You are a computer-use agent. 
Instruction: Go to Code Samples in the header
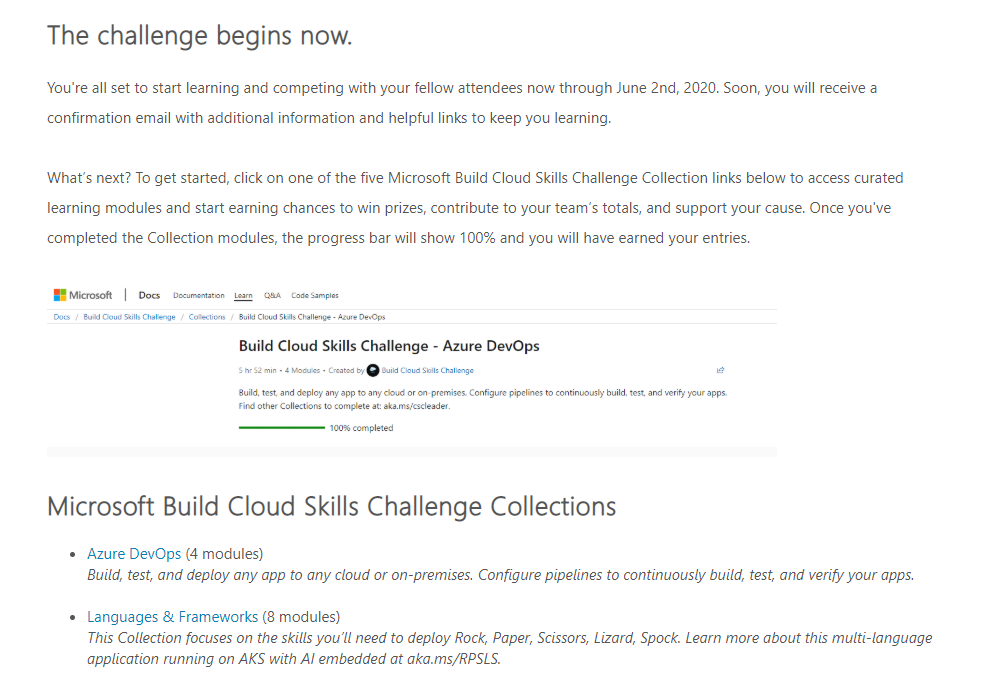click(314, 296)
